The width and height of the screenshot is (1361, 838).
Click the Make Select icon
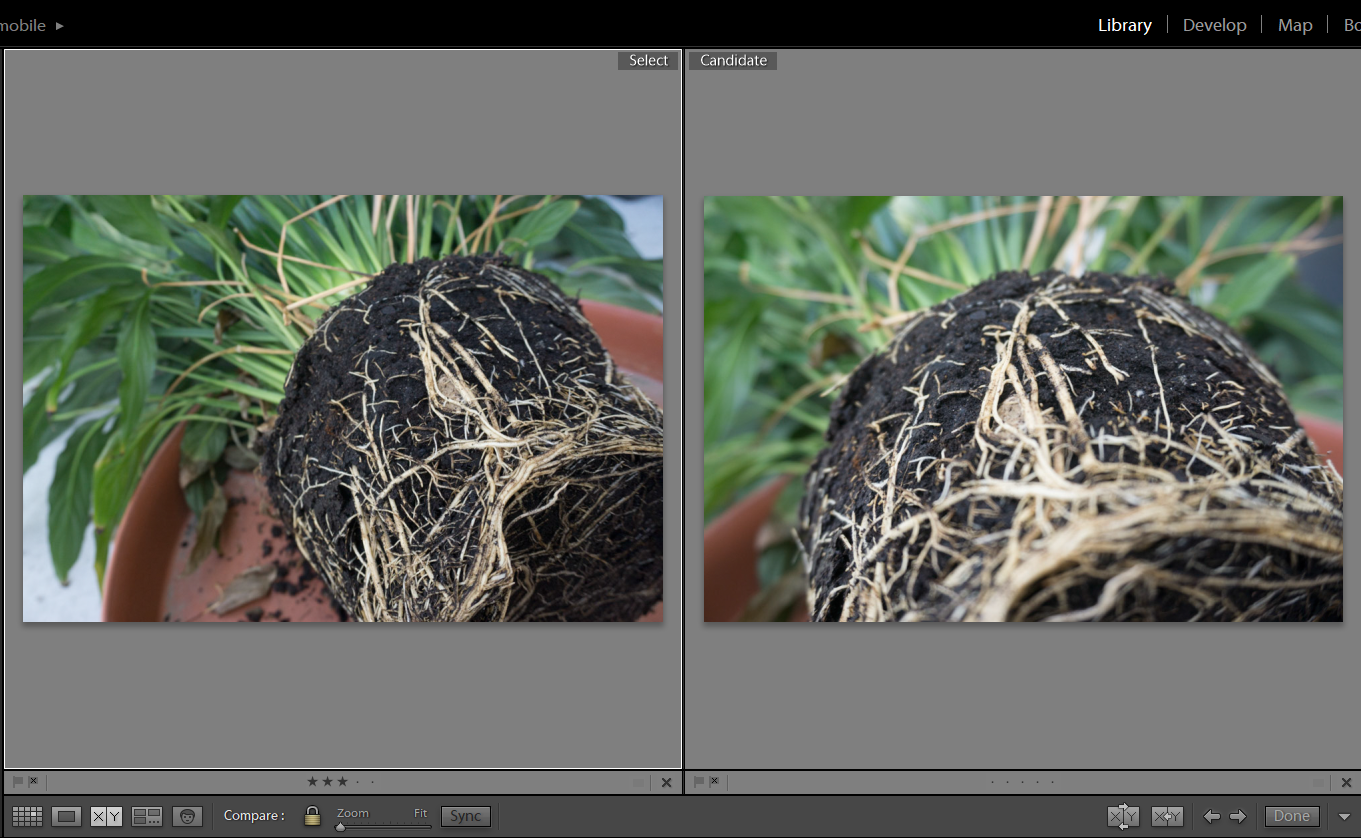[x=1167, y=816]
